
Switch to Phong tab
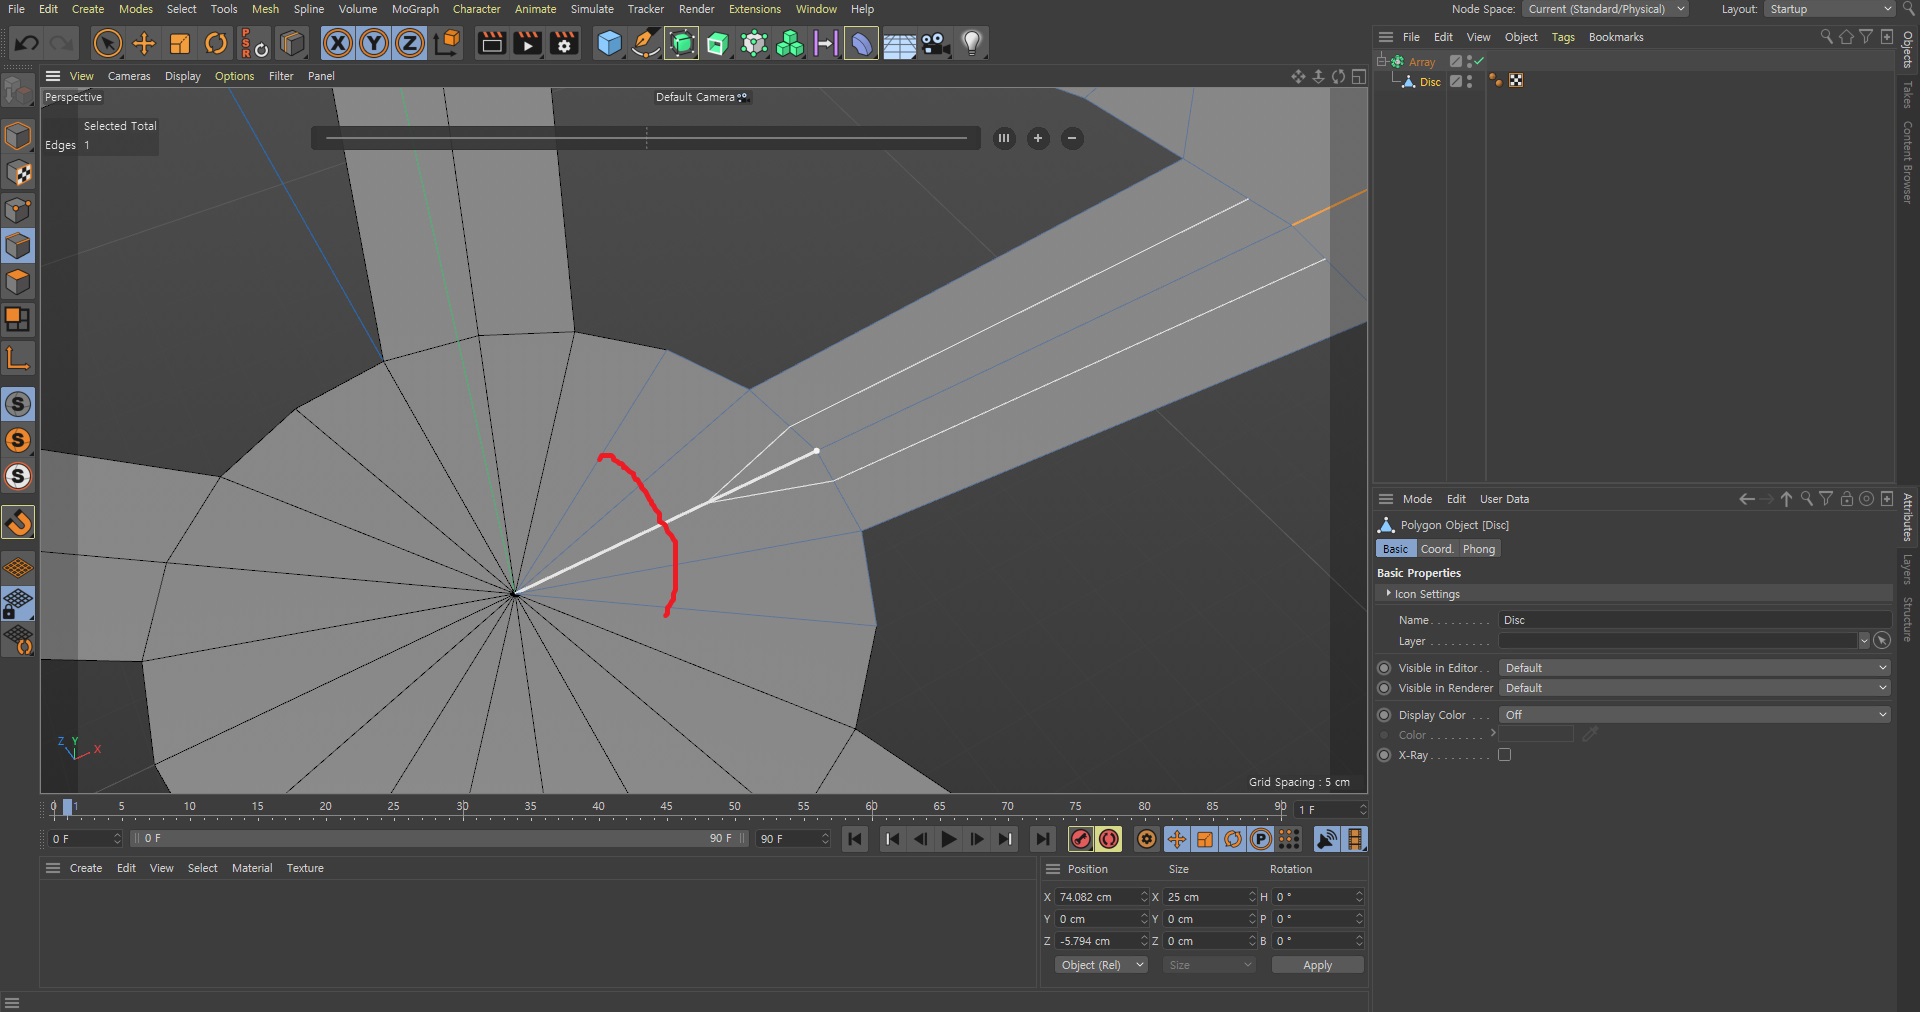click(x=1479, y=549)
